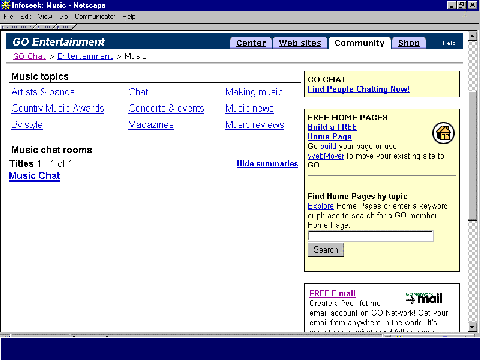Minimize the Netscape window

(451, 5)
